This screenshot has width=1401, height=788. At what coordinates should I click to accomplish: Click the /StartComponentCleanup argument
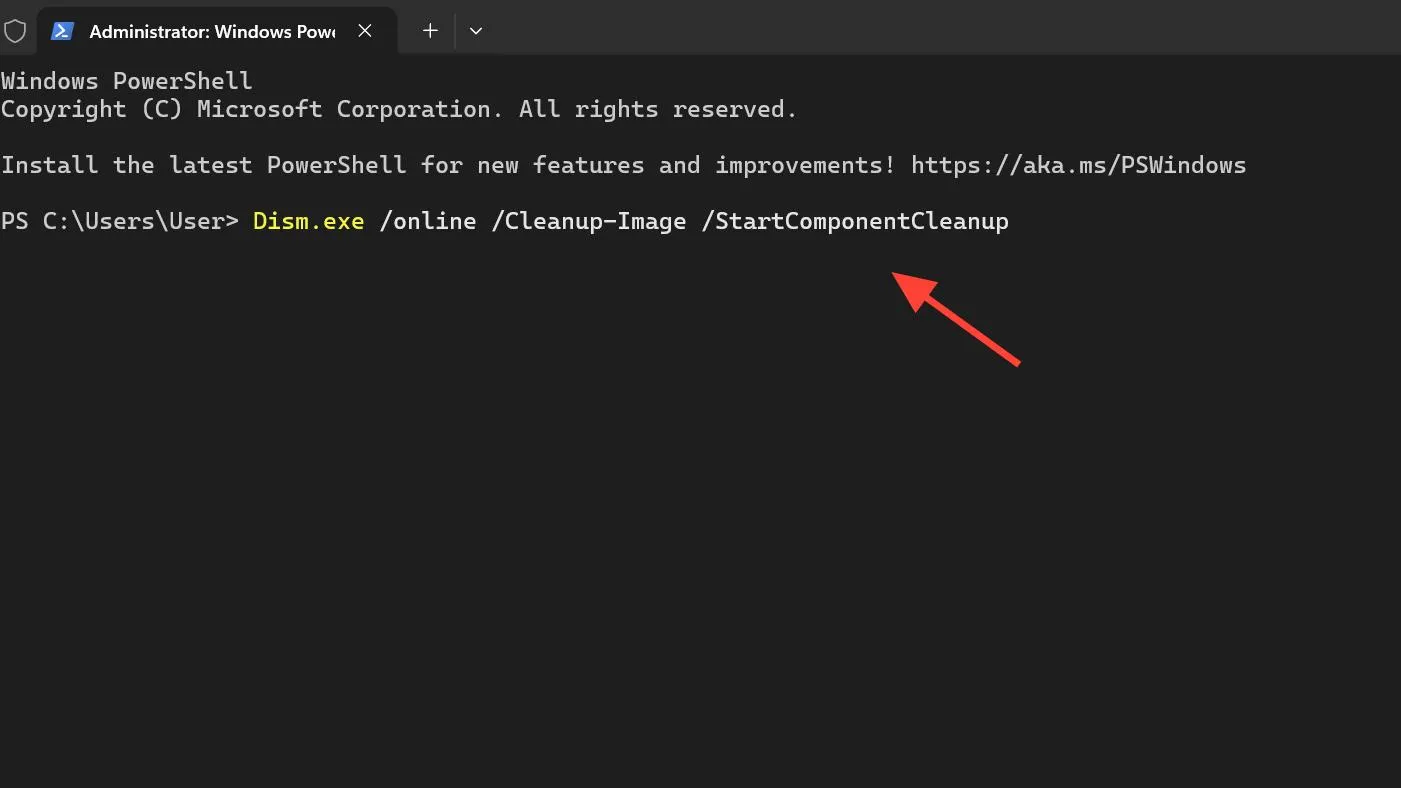pos(855,221)
